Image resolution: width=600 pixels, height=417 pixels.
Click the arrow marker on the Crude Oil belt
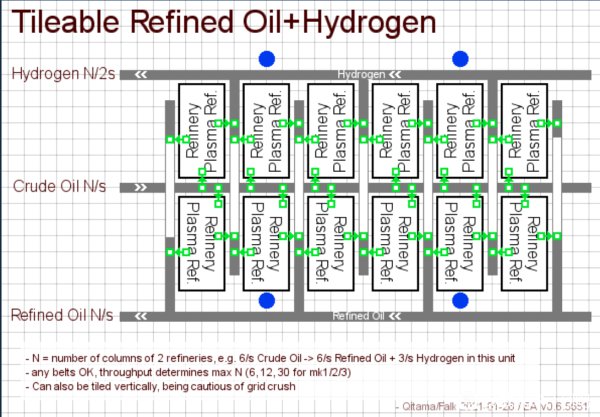[142, 187]
